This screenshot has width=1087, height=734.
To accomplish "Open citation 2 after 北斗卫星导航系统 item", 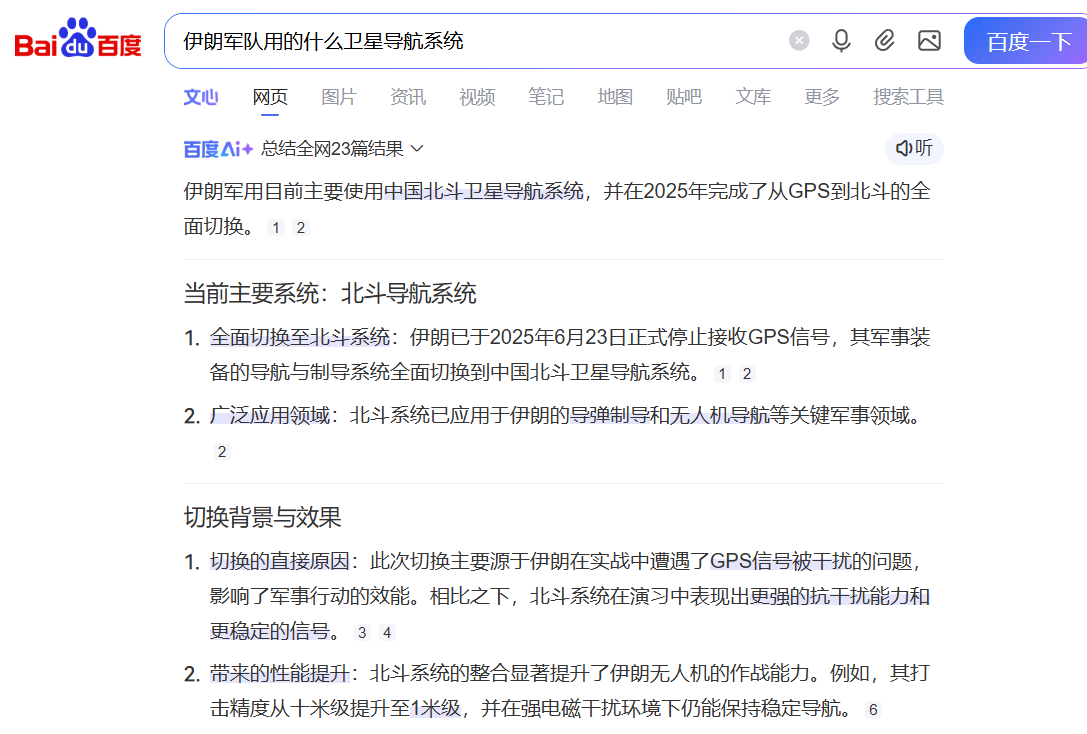I will click(747, 374).
